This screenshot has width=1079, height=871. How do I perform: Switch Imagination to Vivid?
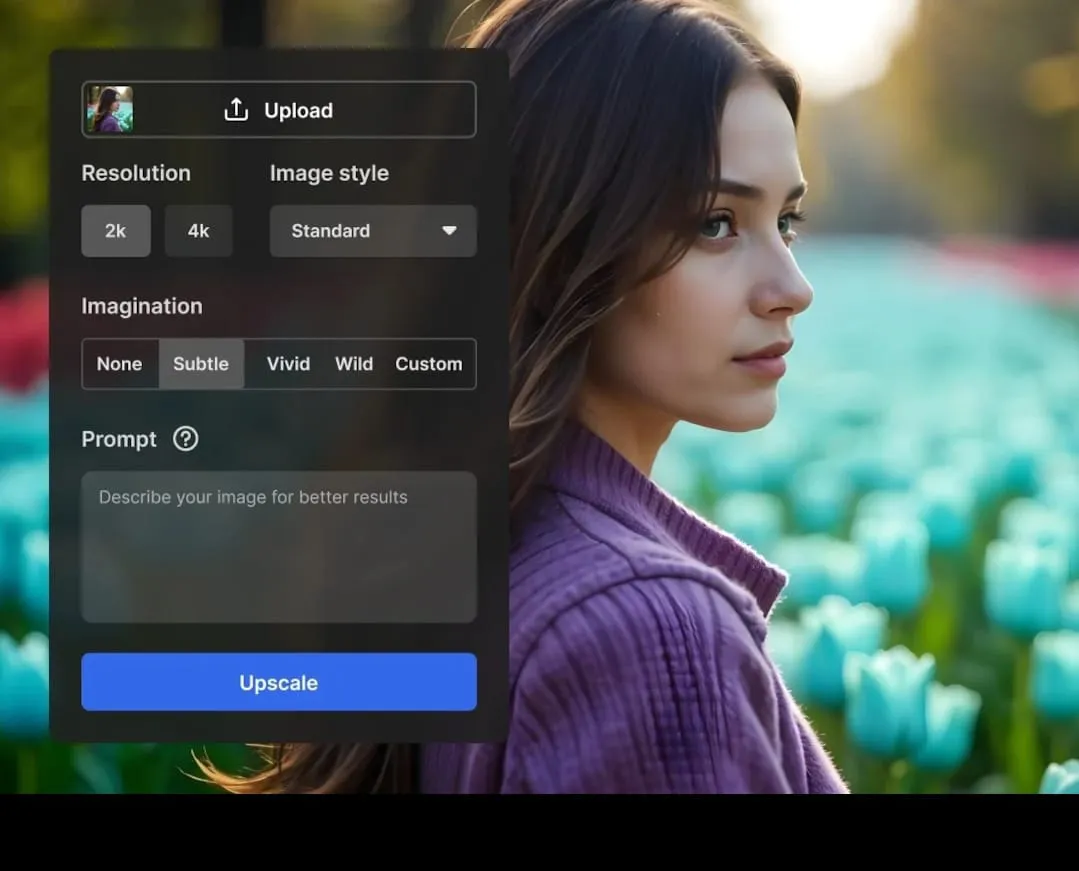click(288, 364)
